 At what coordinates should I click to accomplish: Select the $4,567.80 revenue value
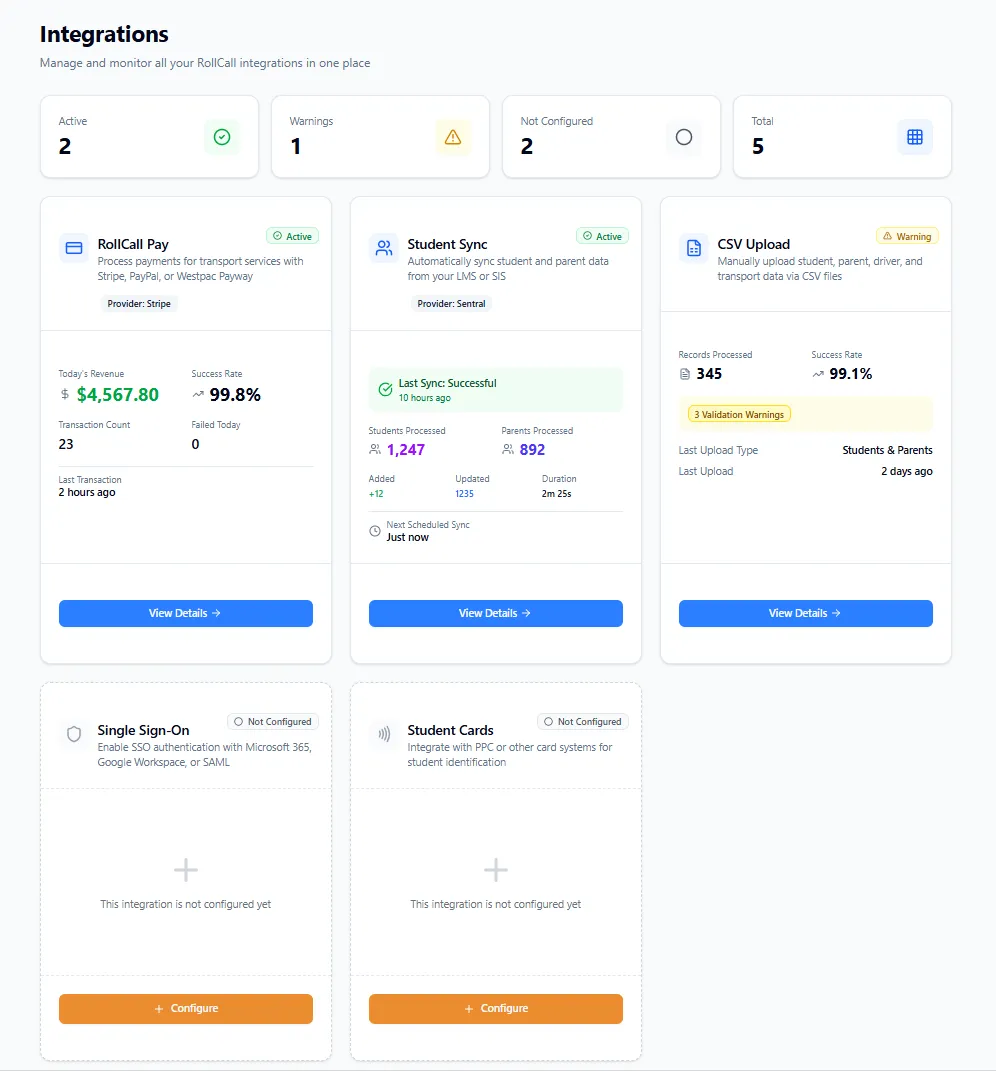[117, 394]
